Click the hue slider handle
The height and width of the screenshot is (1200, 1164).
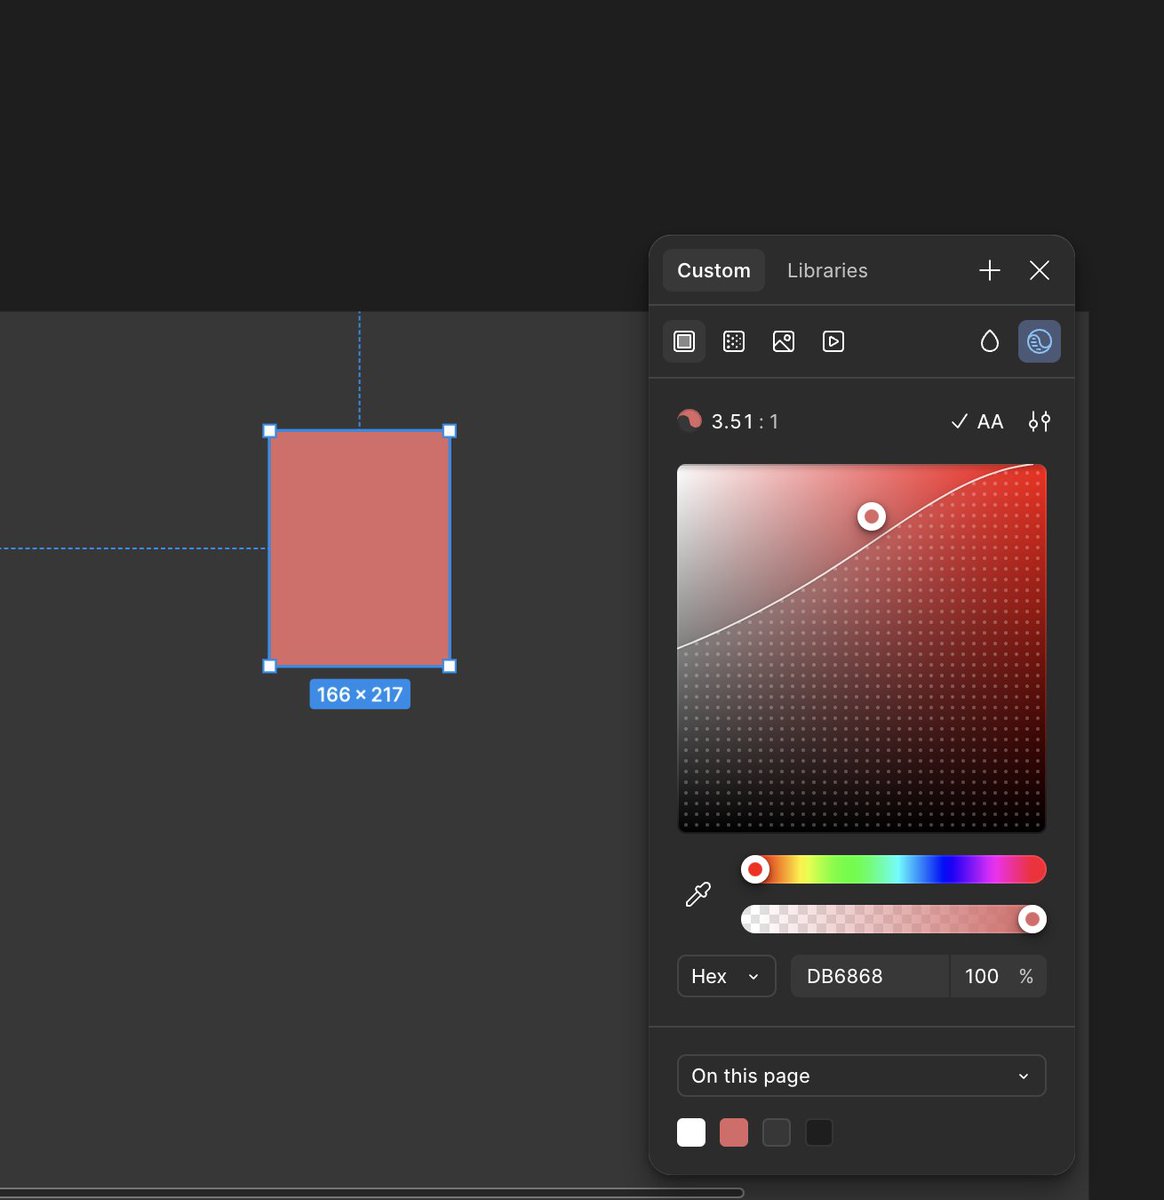(756, 870)
